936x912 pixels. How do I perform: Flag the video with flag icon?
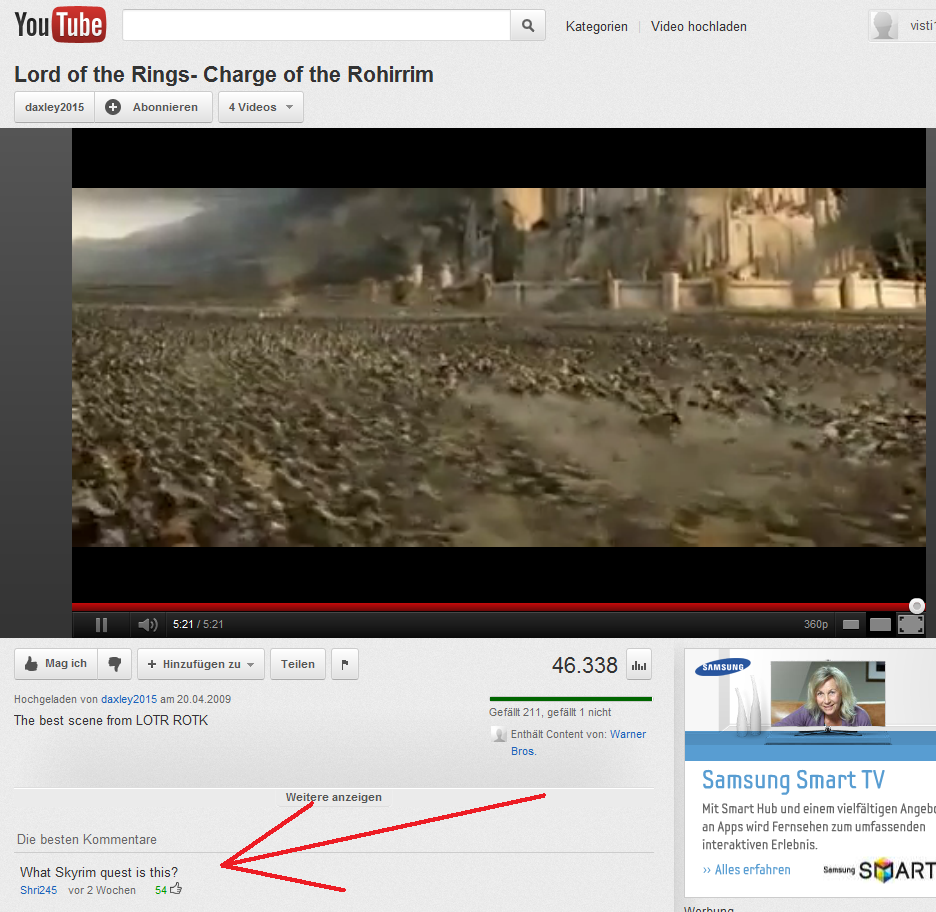click(x=344, y=664)
